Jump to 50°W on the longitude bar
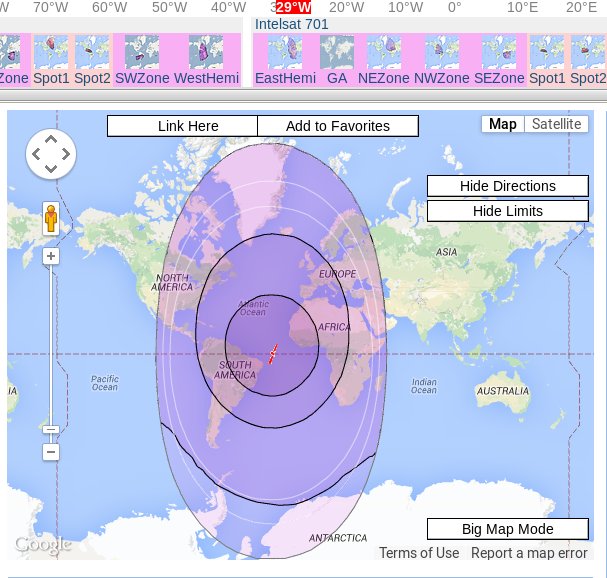607x578 pixels. (169, 7)
